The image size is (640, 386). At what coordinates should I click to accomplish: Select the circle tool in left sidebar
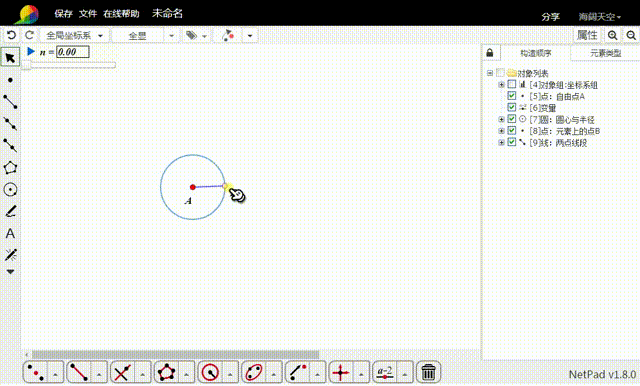tap(10, 189)
